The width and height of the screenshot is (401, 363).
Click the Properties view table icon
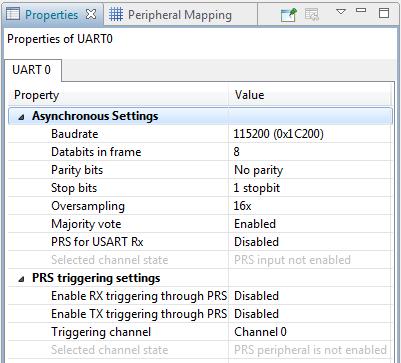(13, 14)
